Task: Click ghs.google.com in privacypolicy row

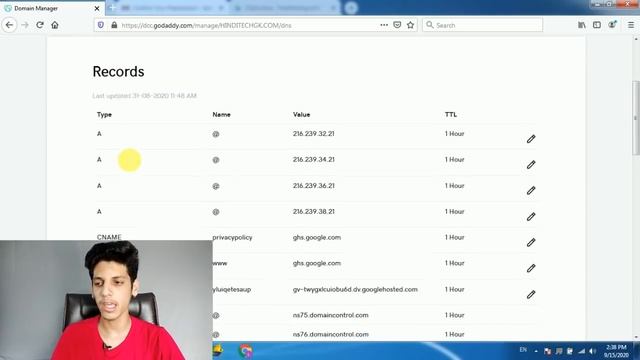Action: [317, 238]
